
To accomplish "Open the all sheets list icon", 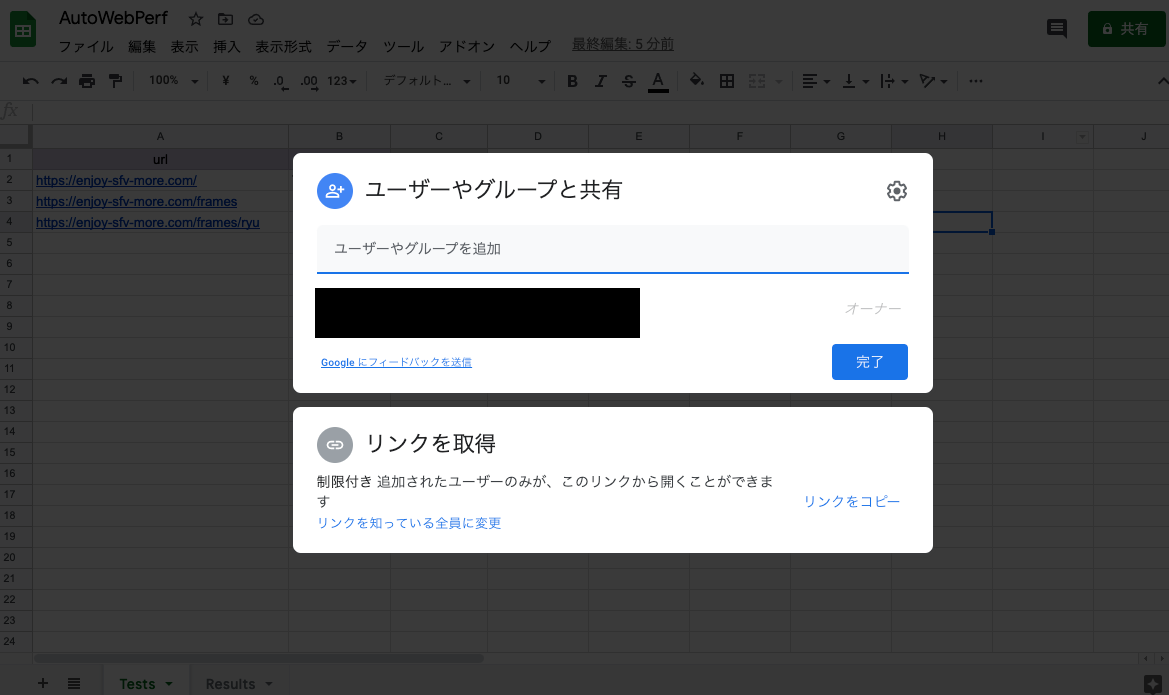I will click(x=74, y=683).
